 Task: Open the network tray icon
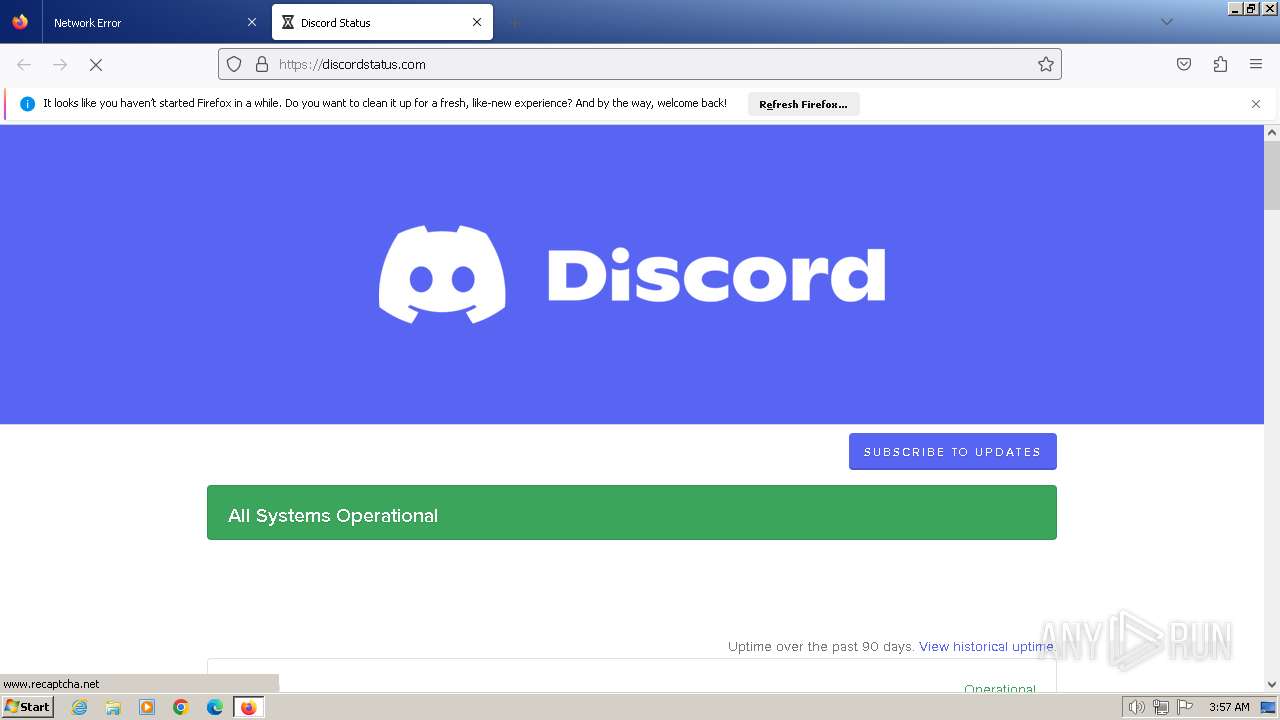(x=1160, y=707)
